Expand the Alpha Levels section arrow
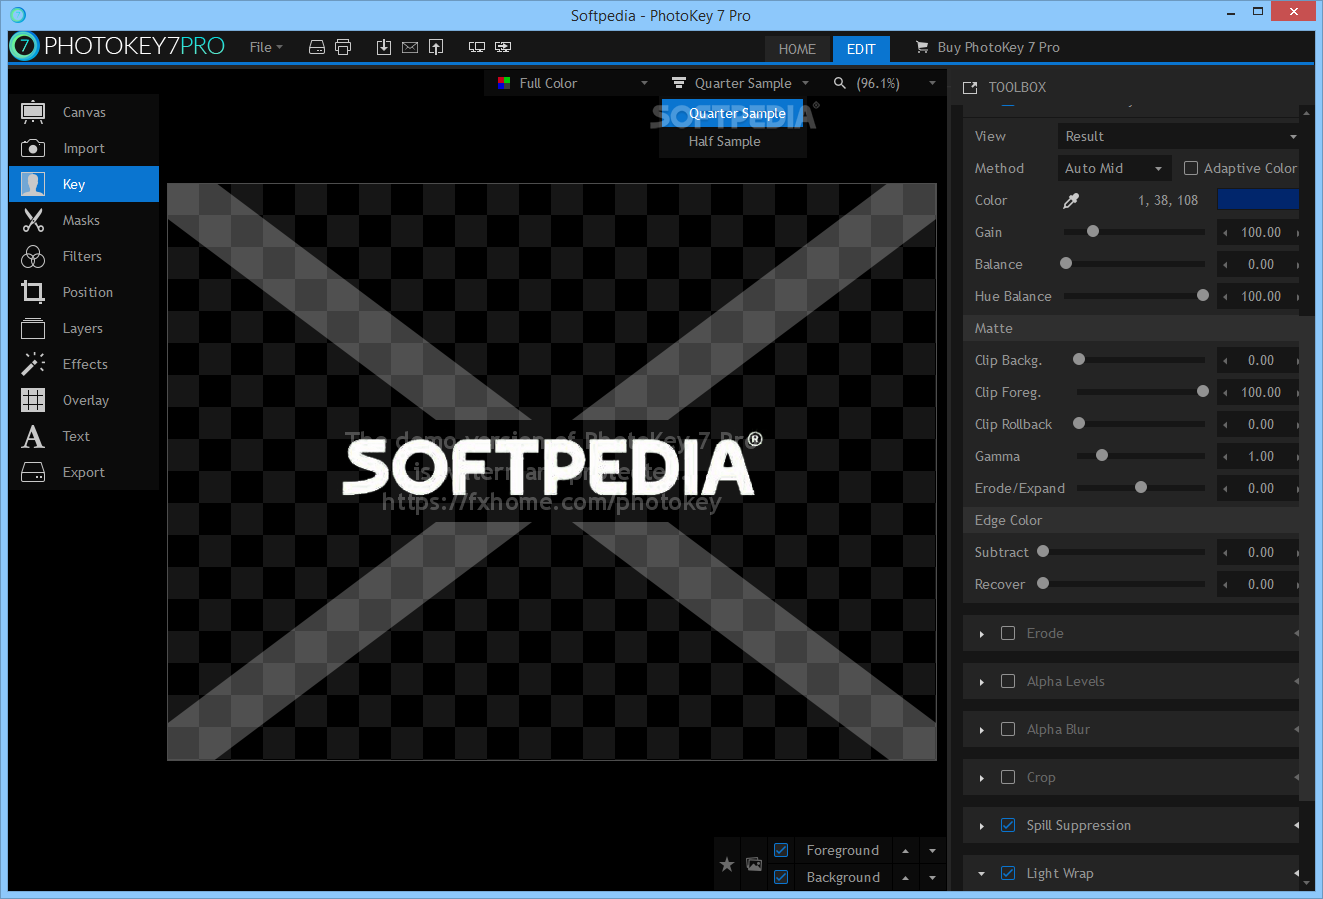Image resolution: width=1323 pixels, height=899 pixels. (x=982, y=682)
